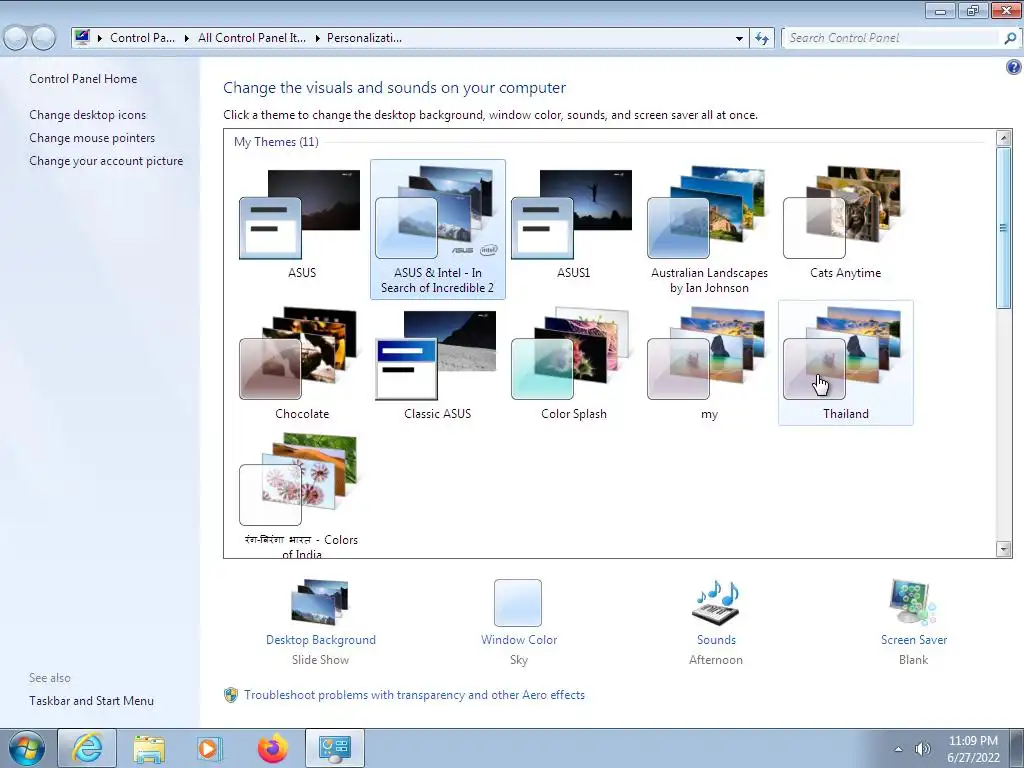This screenshot has width=1024, height=768.
Task: Open the Windows Start menu
Action: tap(26, 748)
